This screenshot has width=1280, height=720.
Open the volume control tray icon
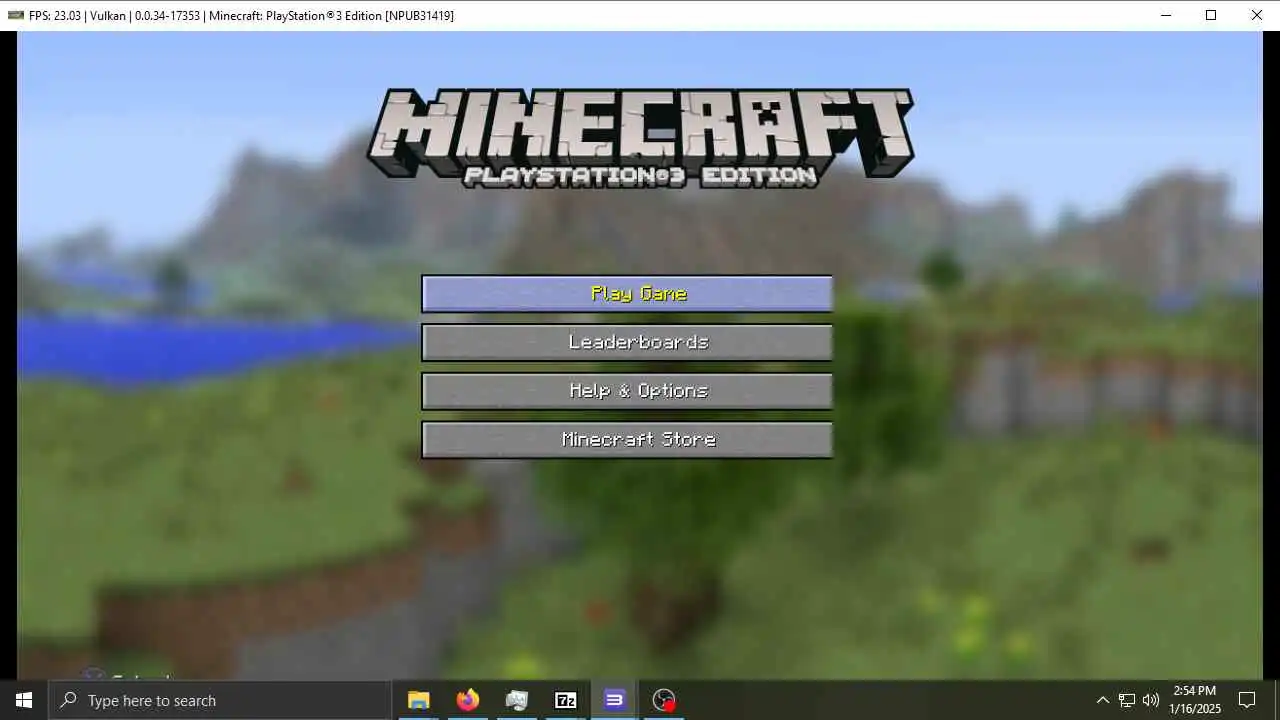[x=1150, y=700]
